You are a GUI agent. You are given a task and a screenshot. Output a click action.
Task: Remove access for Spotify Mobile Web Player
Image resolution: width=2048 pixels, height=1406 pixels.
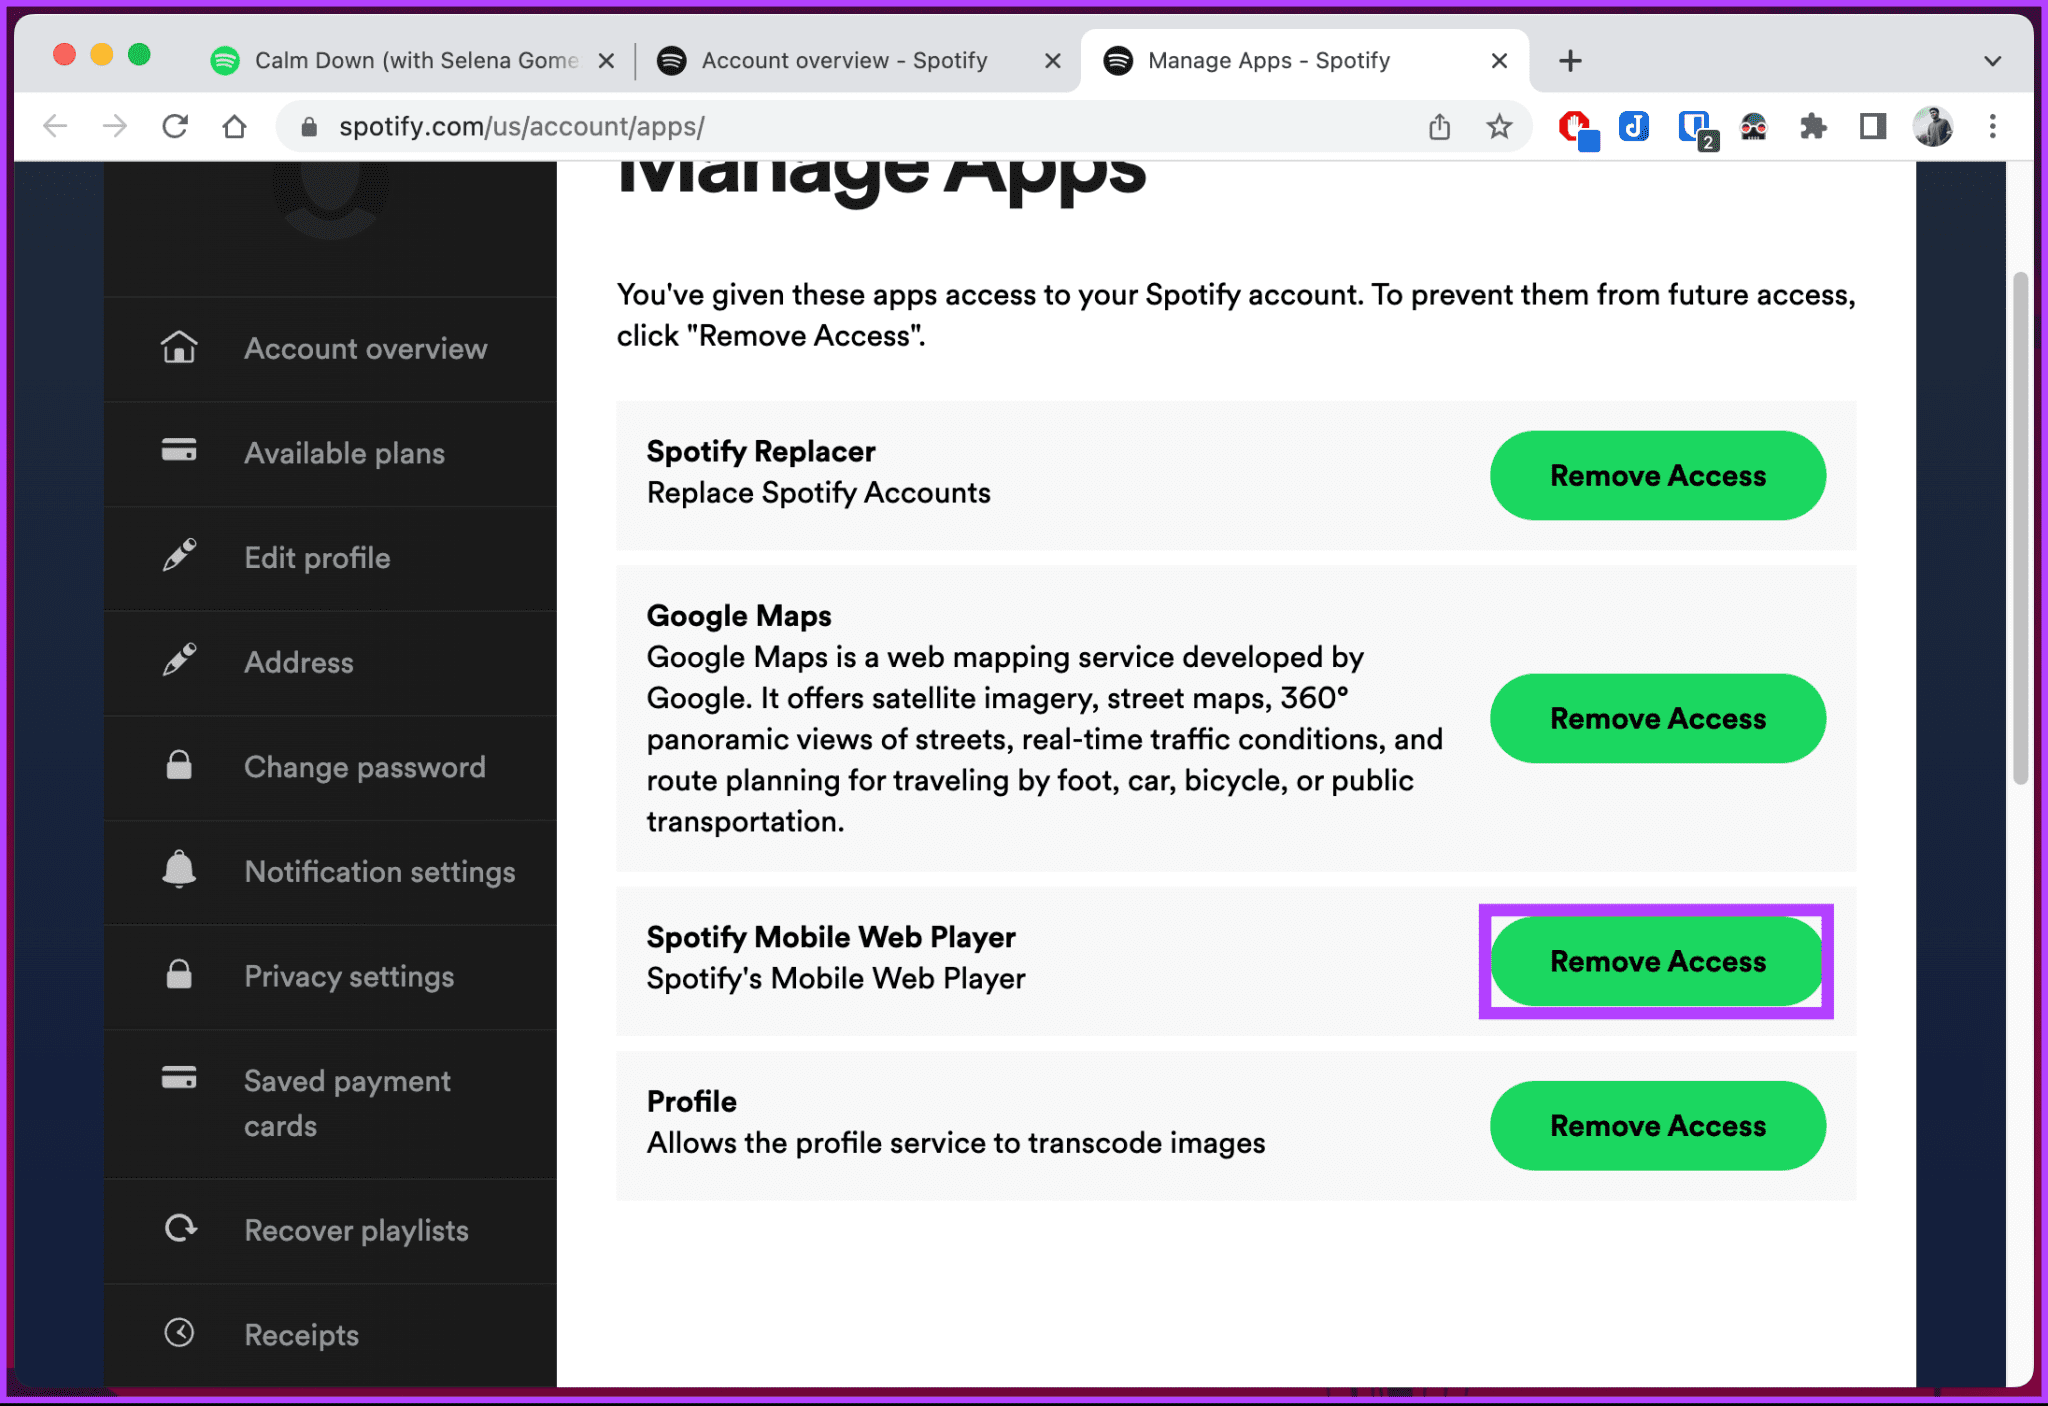pyautogui.click(x=1657, y=961)
